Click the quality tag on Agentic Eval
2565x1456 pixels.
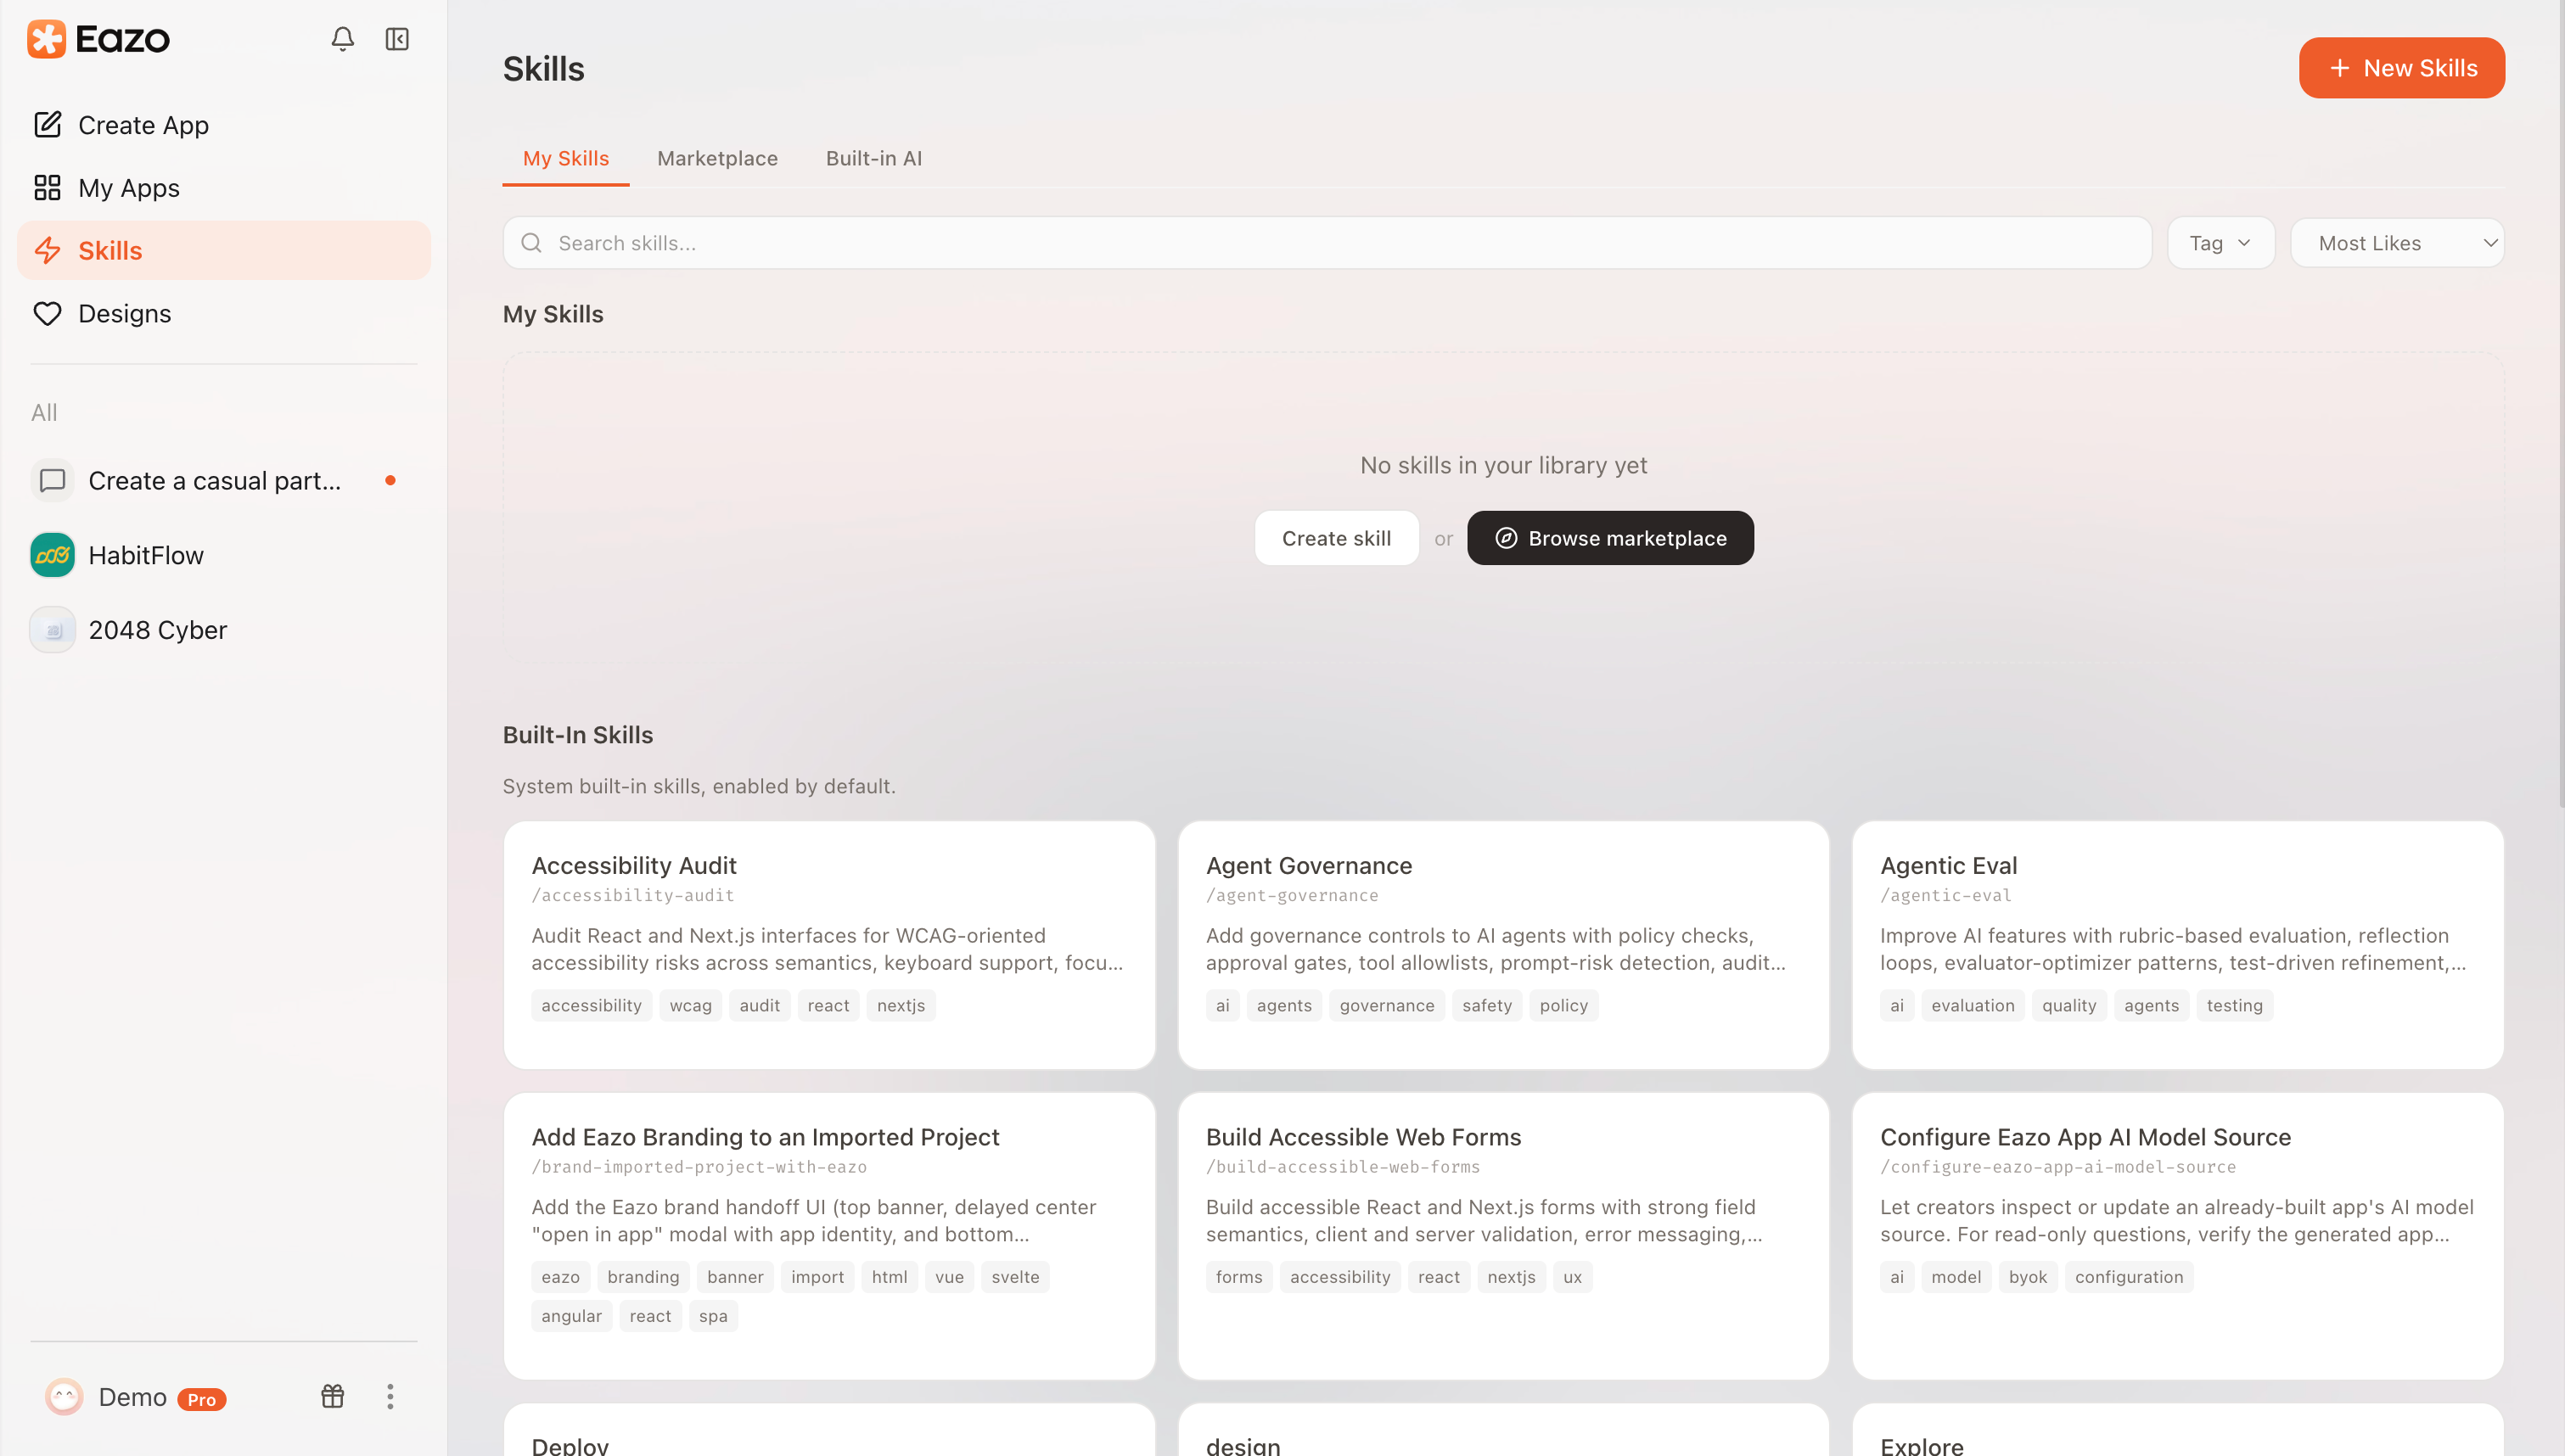coord(2069,1005)
